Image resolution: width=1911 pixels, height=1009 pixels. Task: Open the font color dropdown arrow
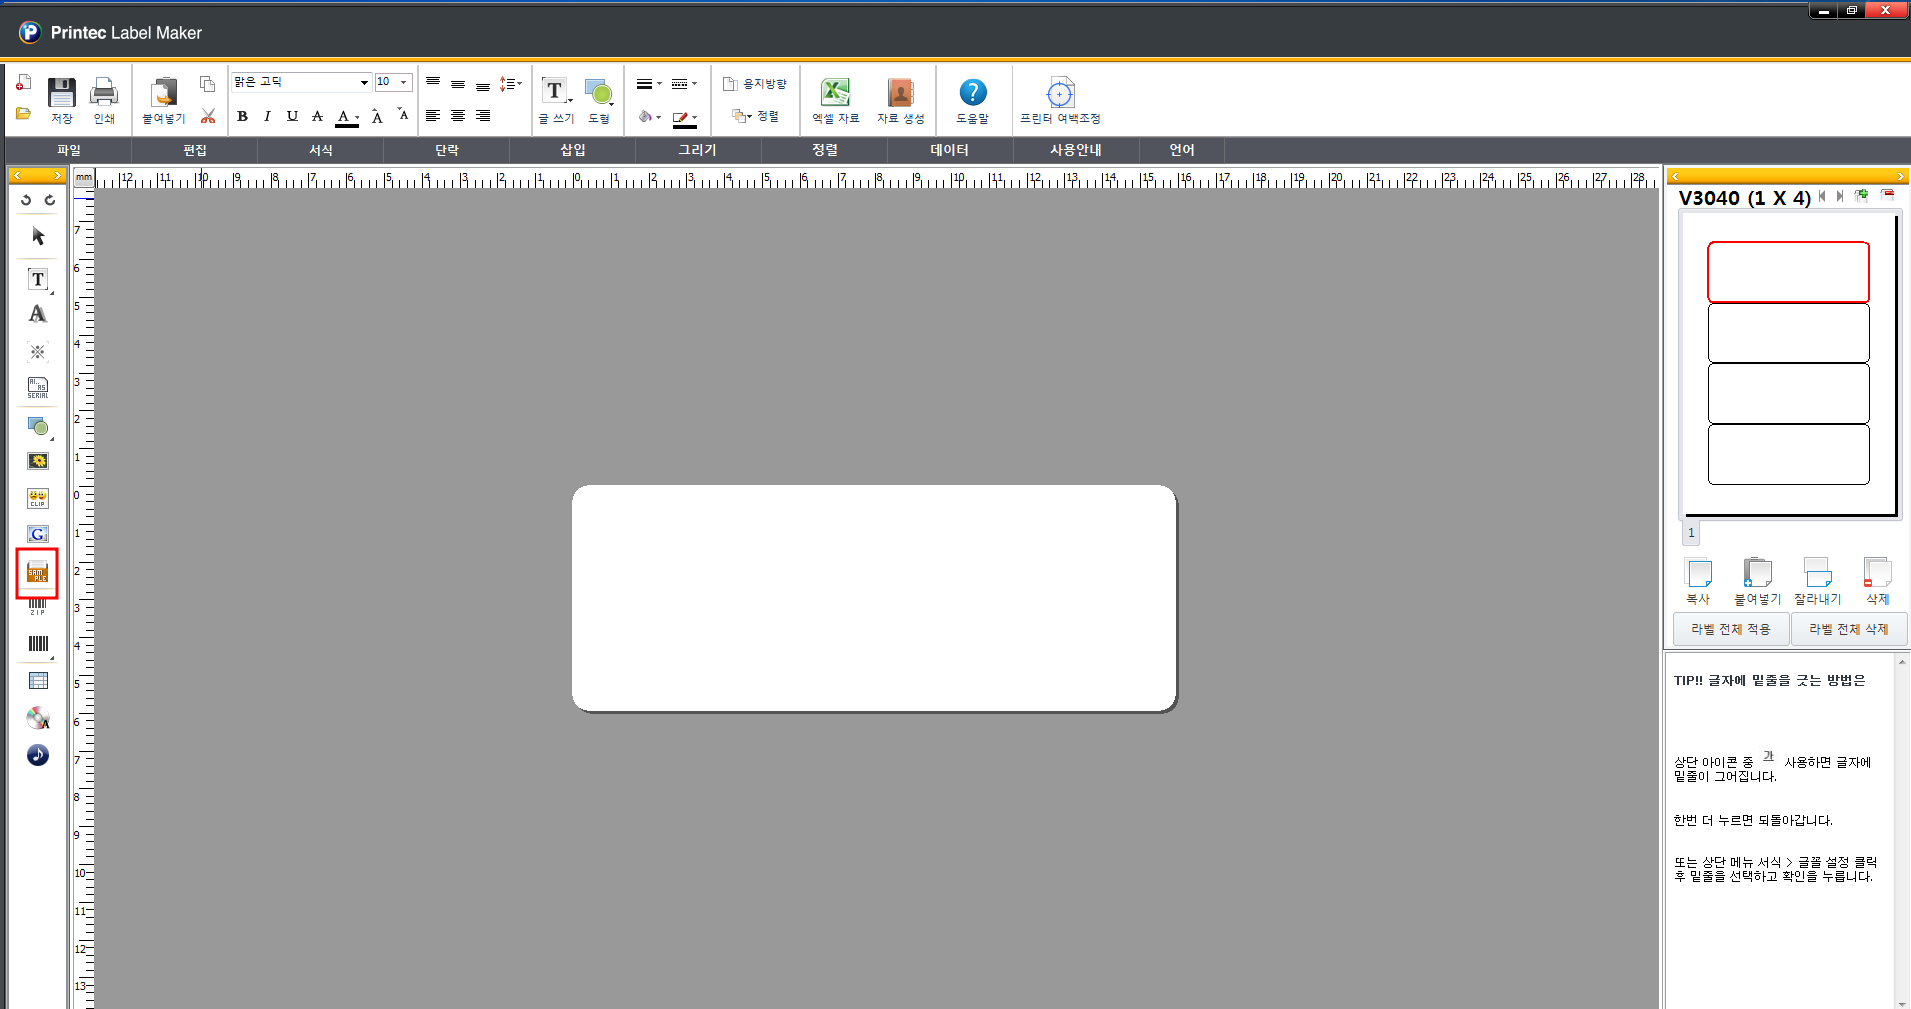point(357,117)
